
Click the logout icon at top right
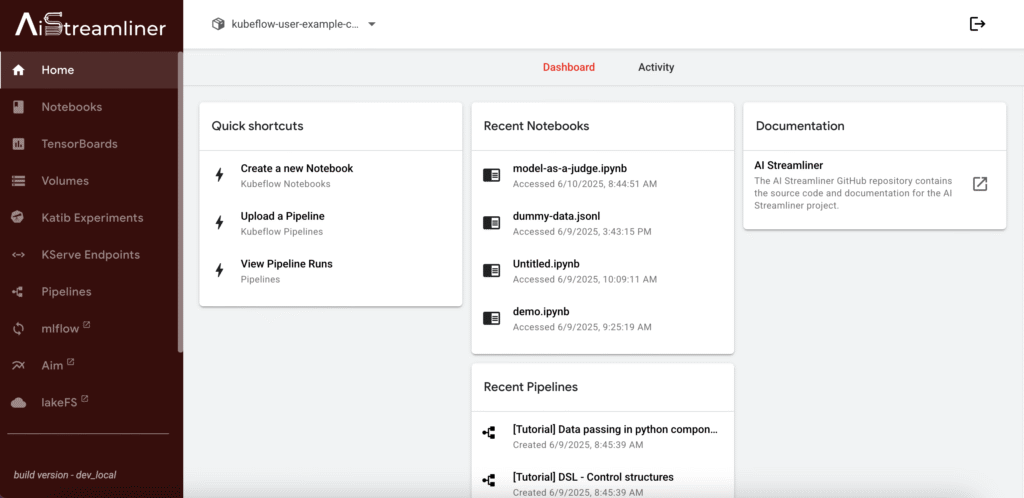pos(977,24)
